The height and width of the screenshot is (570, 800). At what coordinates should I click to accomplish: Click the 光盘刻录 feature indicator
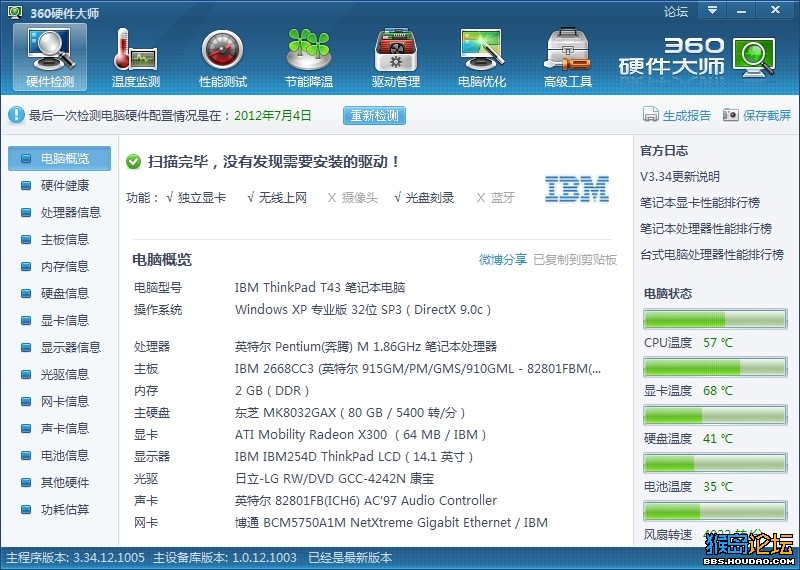(424, 197)
